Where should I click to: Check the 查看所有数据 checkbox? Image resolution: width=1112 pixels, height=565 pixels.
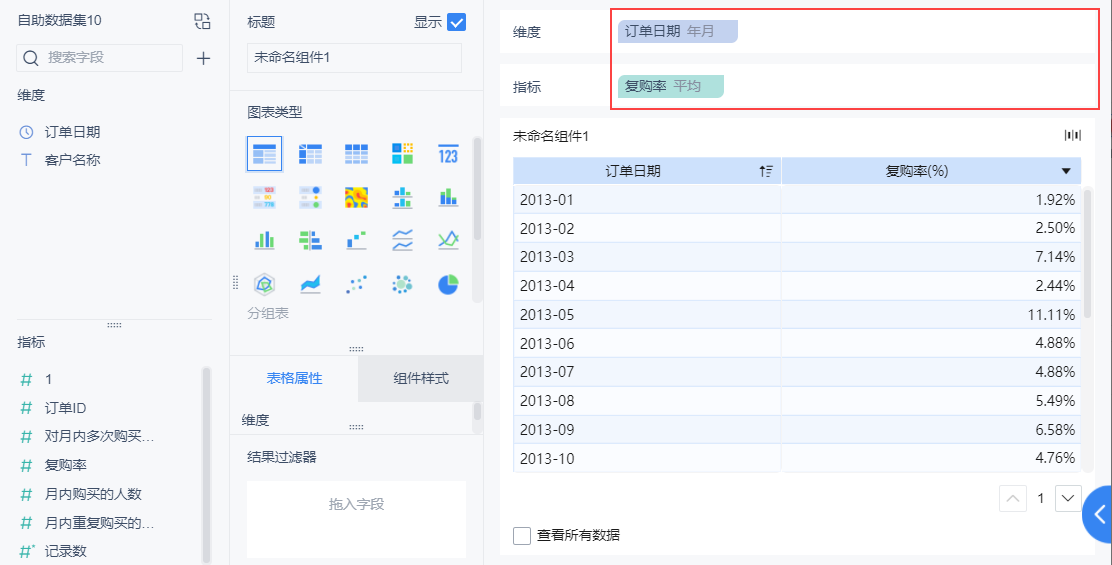(522, 535)
